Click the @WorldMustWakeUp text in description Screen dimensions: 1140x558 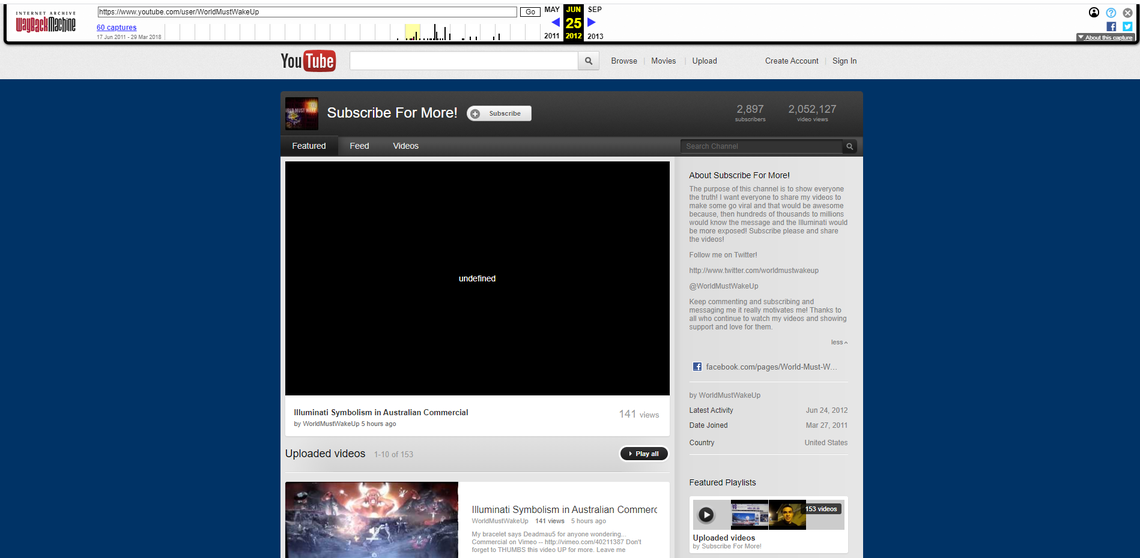pos(723,286)
